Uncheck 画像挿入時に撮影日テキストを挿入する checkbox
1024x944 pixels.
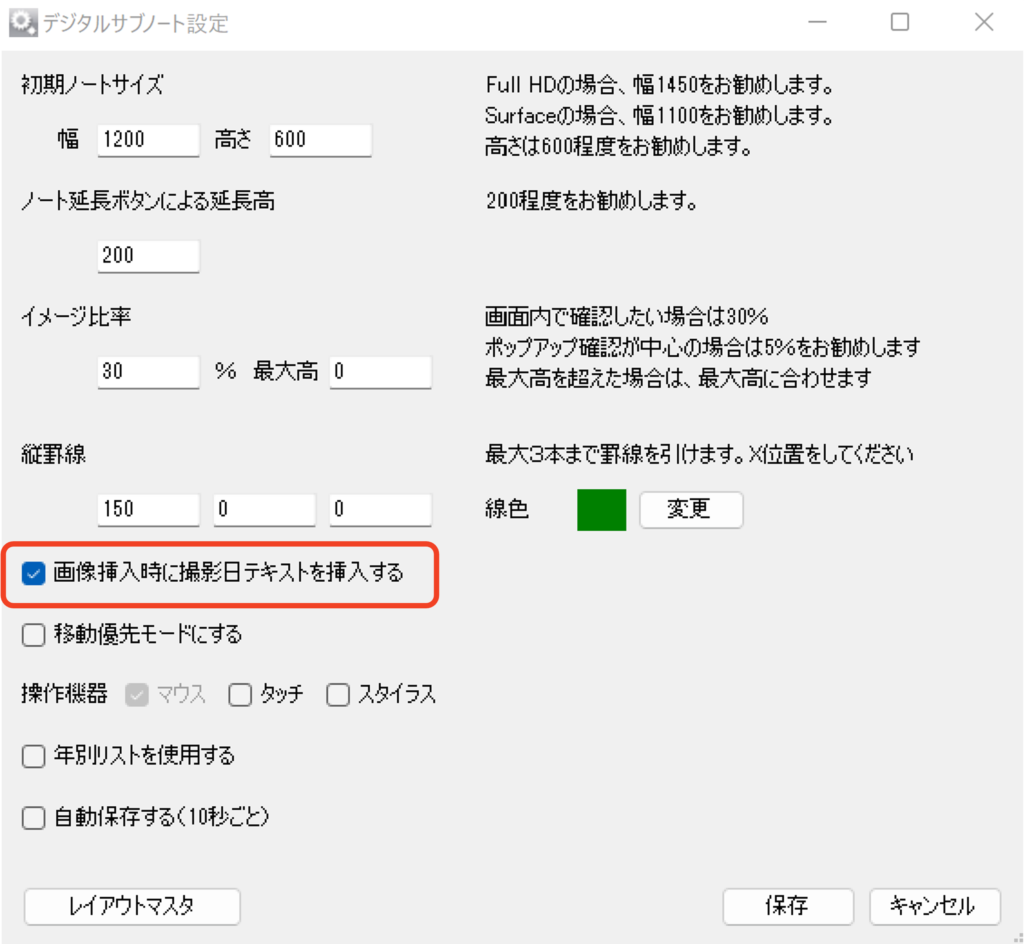click(34, 574)
